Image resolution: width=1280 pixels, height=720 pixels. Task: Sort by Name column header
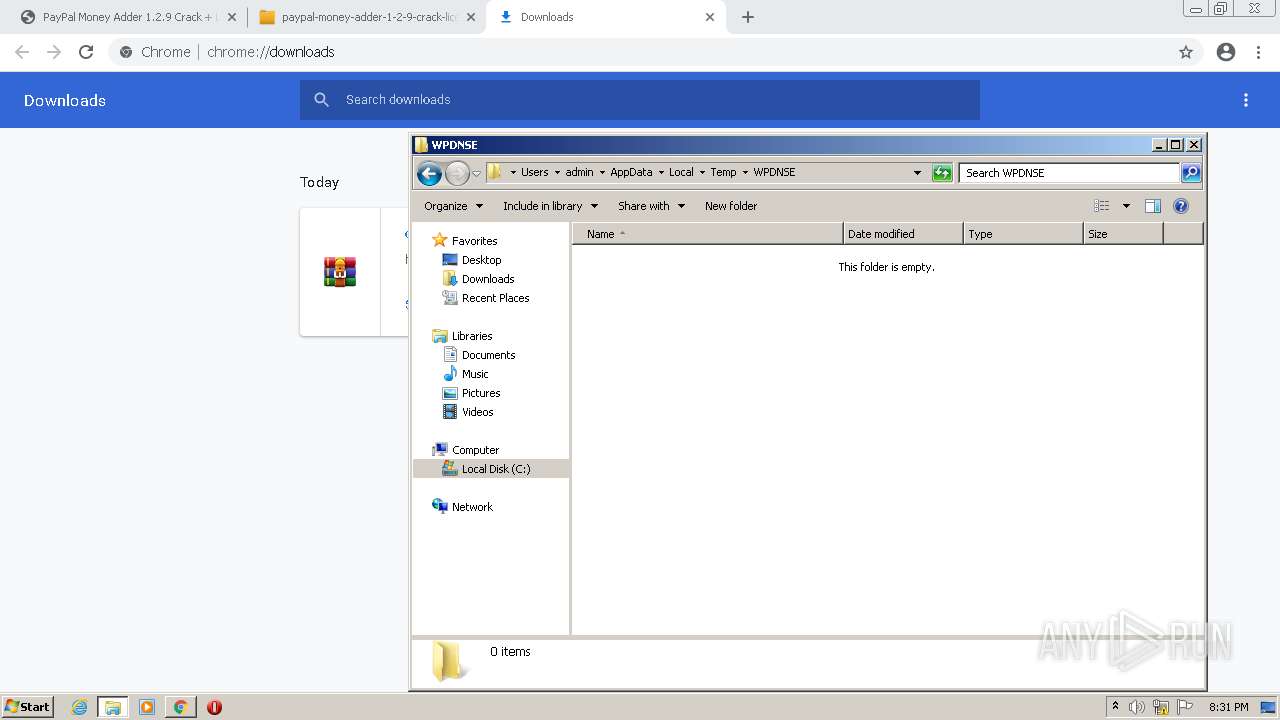coord(708,234)
